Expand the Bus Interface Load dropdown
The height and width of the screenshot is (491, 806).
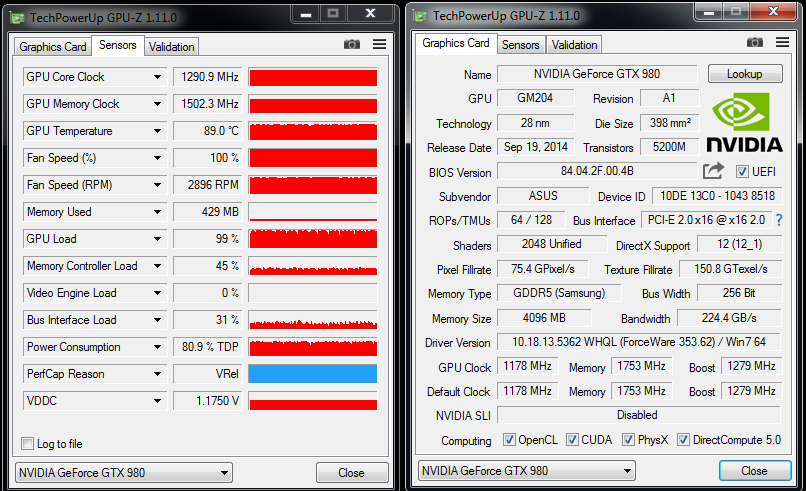(157, 320)
